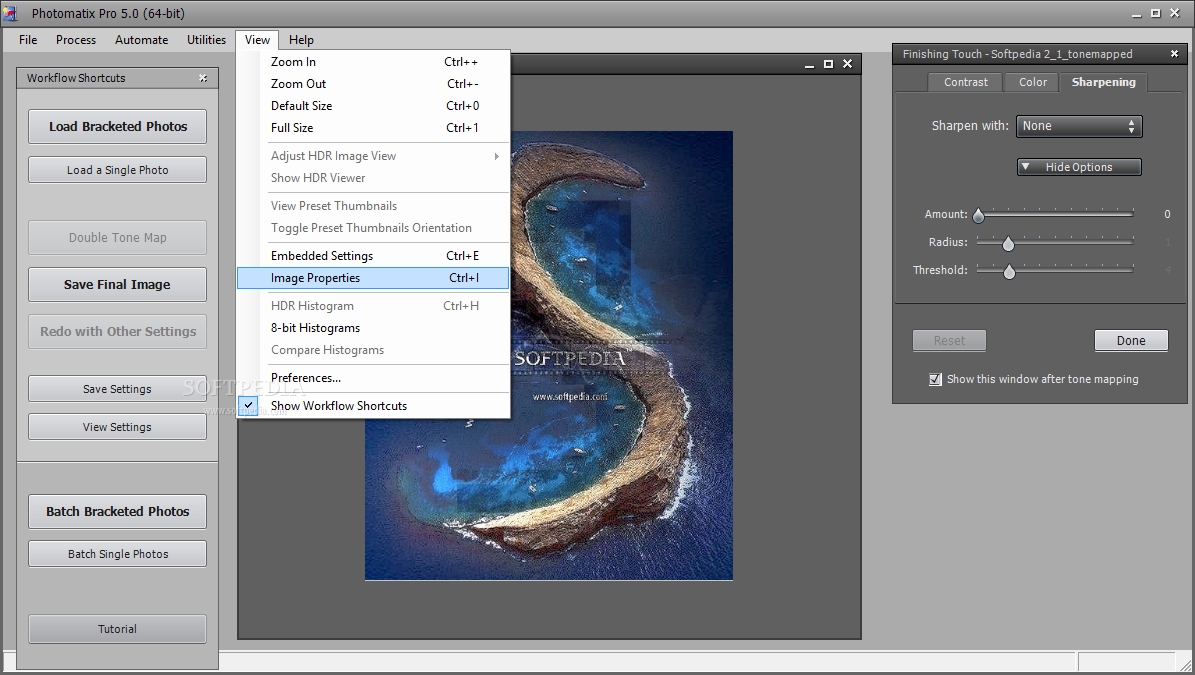1195x675 pixels.
Task: Open the Utilities menu
Action: 207,40
